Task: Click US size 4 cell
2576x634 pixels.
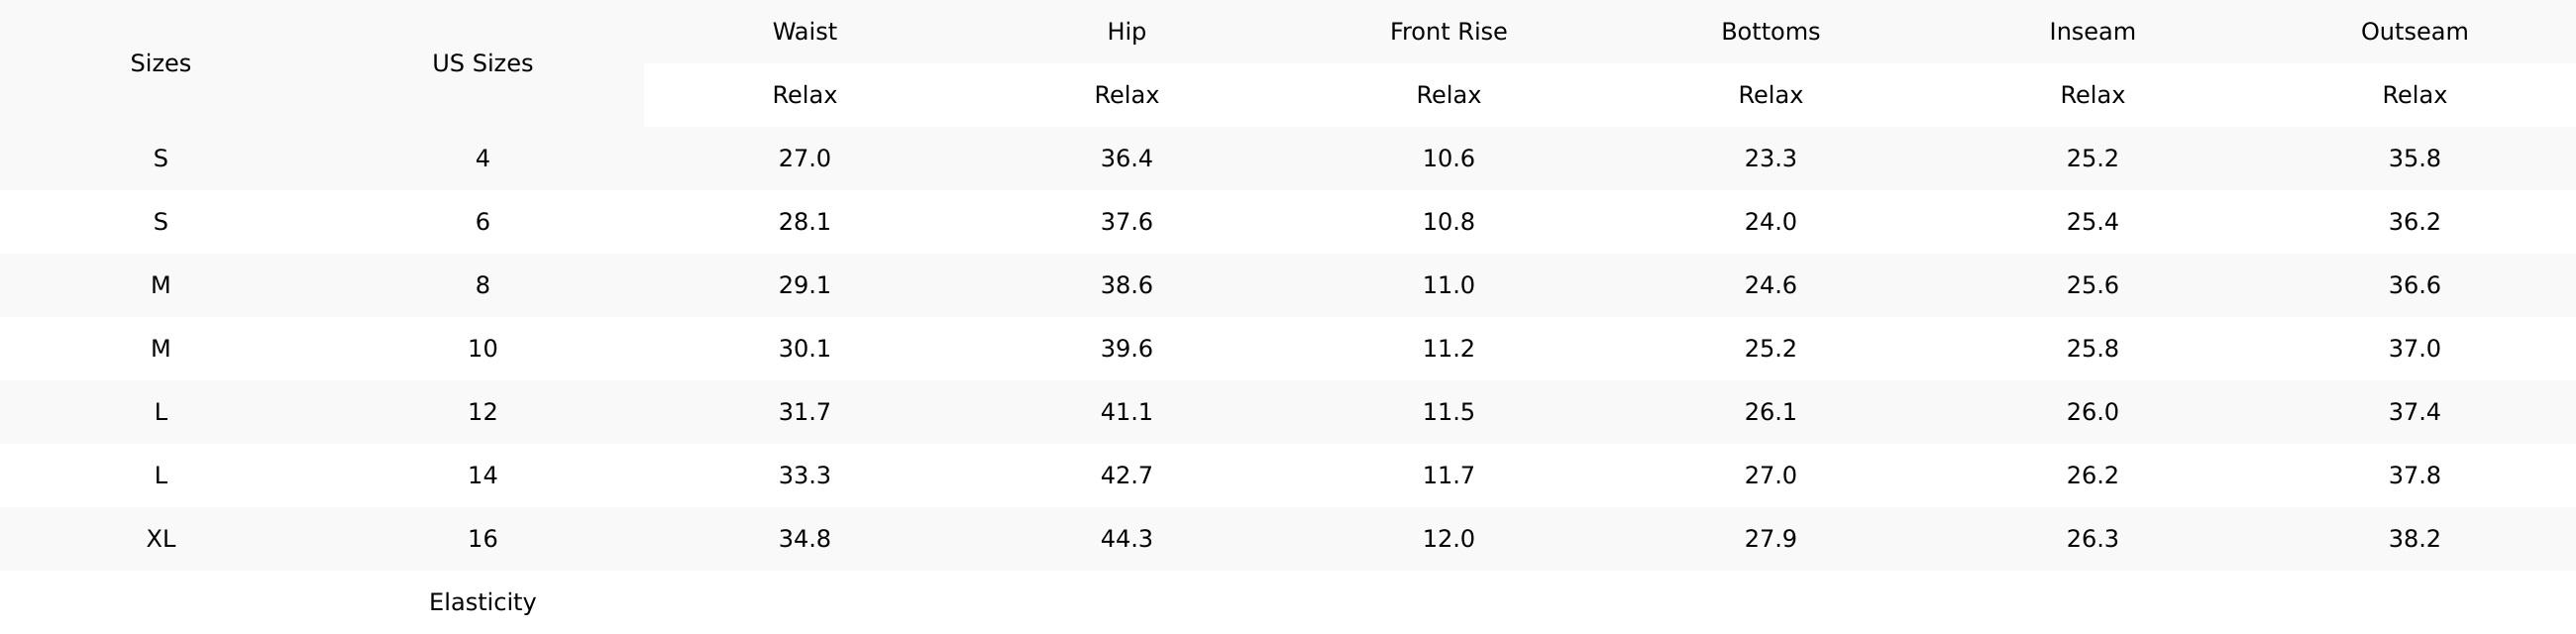Action: pyautogui.click(x=482, y=158)
